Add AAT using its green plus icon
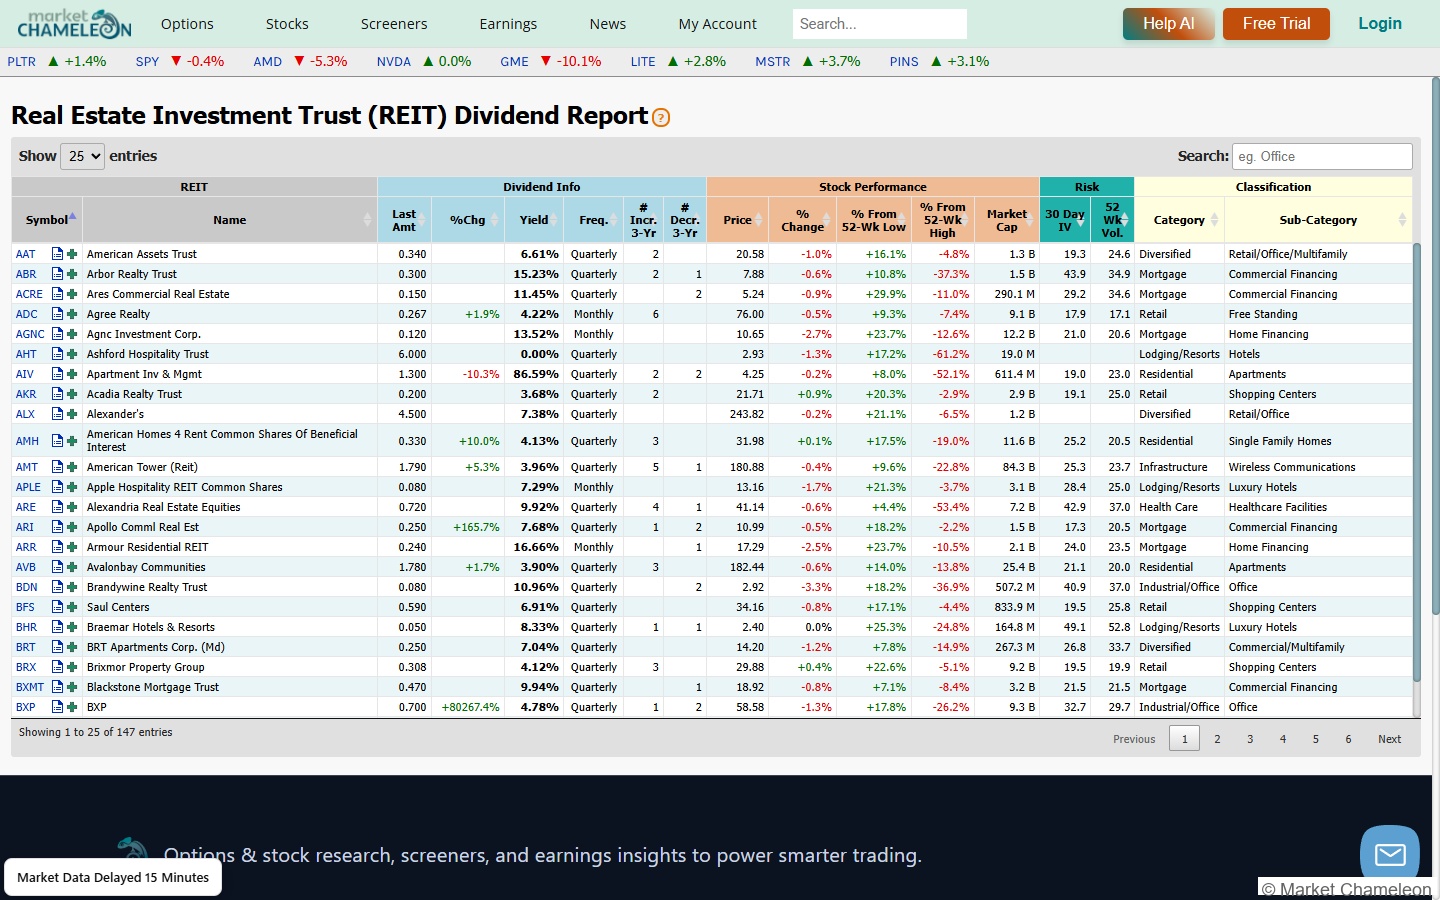Image resolution: width=1440 pixels, height=900 pixels. click(x=72, y=254)
